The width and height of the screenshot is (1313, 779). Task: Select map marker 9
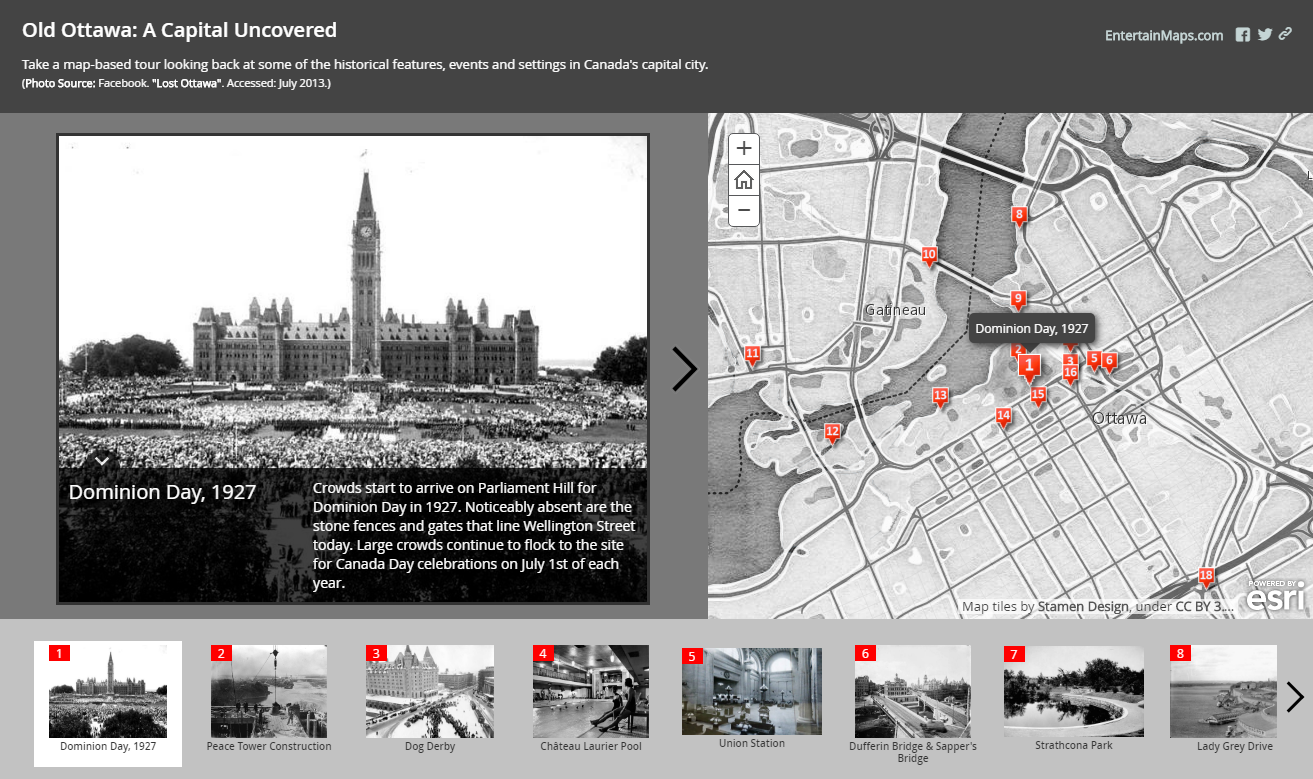(x=1018, y=300)
